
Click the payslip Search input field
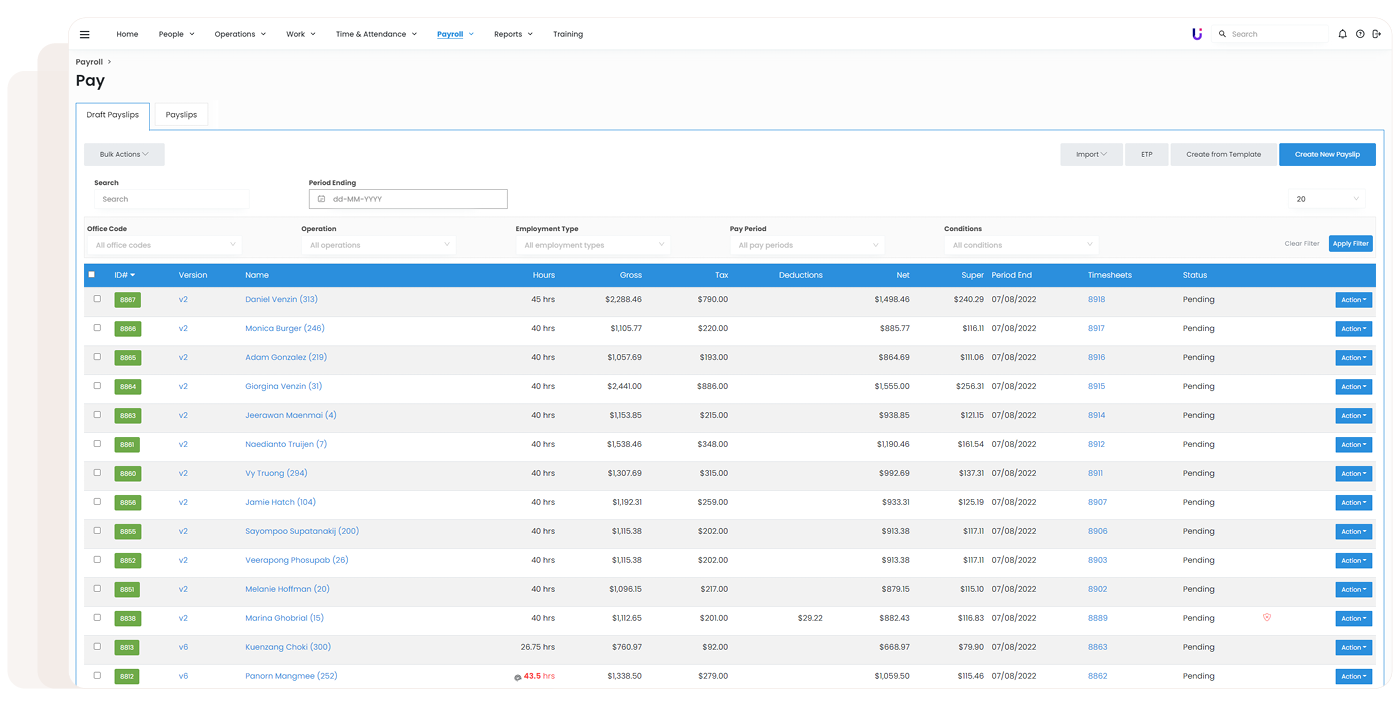pos(171,199)
